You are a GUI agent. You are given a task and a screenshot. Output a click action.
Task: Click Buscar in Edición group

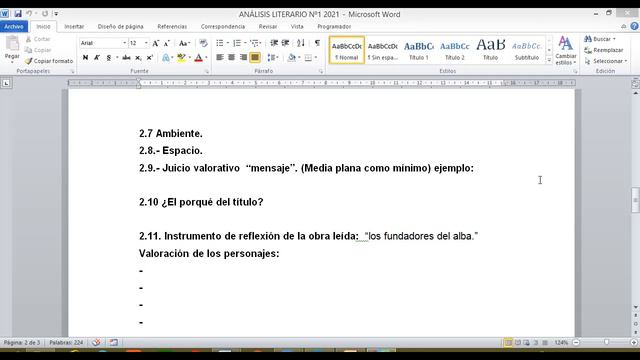coord(600,39)
